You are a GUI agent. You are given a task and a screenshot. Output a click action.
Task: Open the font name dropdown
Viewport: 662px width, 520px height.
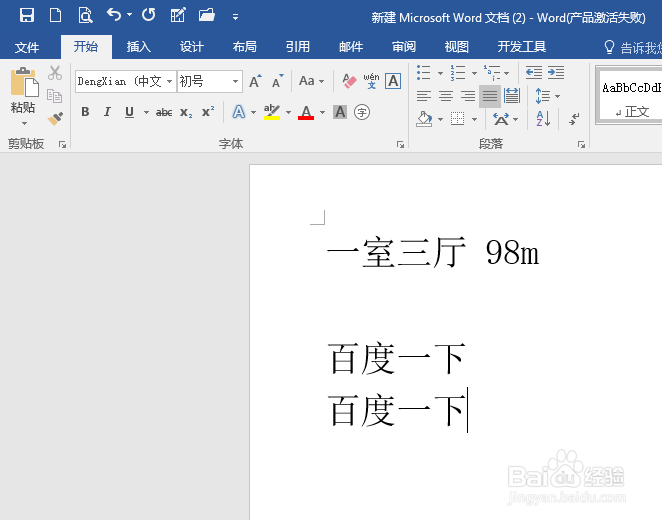[169, 81]
